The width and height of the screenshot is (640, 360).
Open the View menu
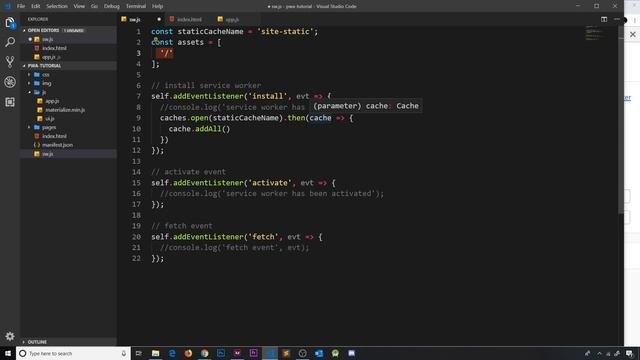click(x=79, y=6)
